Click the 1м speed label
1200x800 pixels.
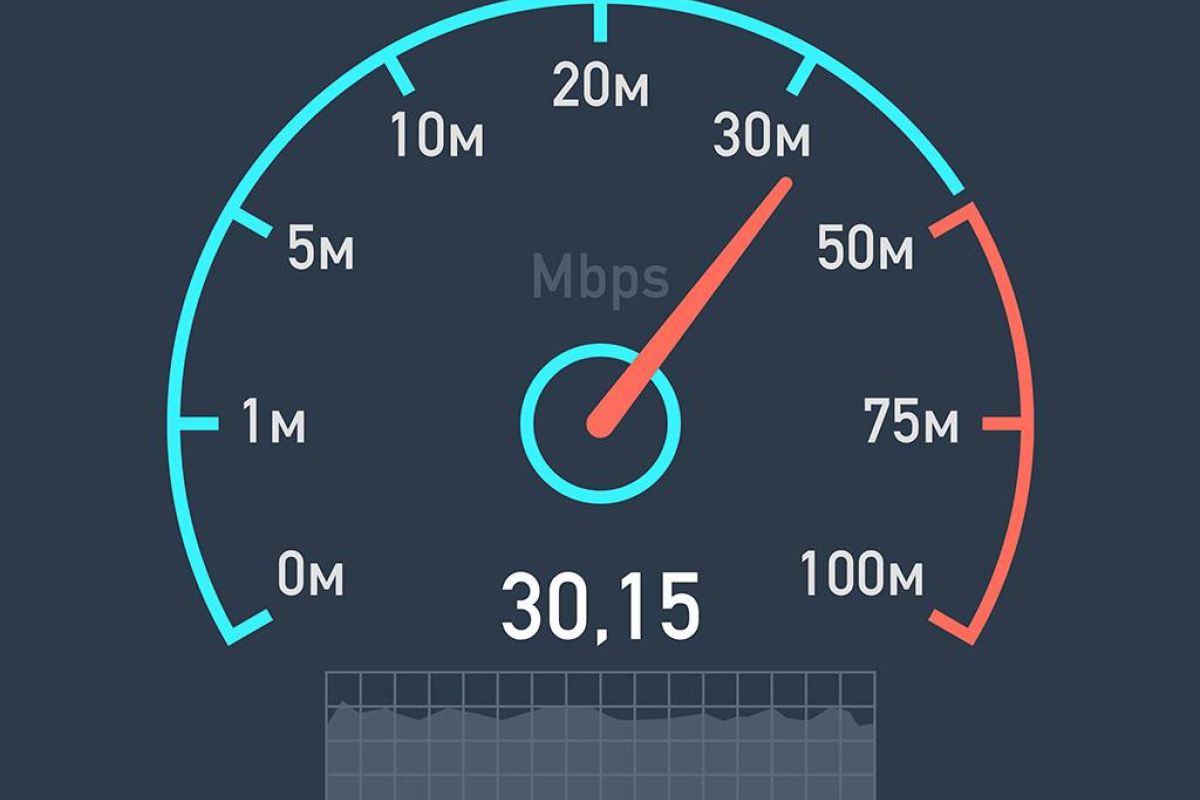click(x=273, y=425)
